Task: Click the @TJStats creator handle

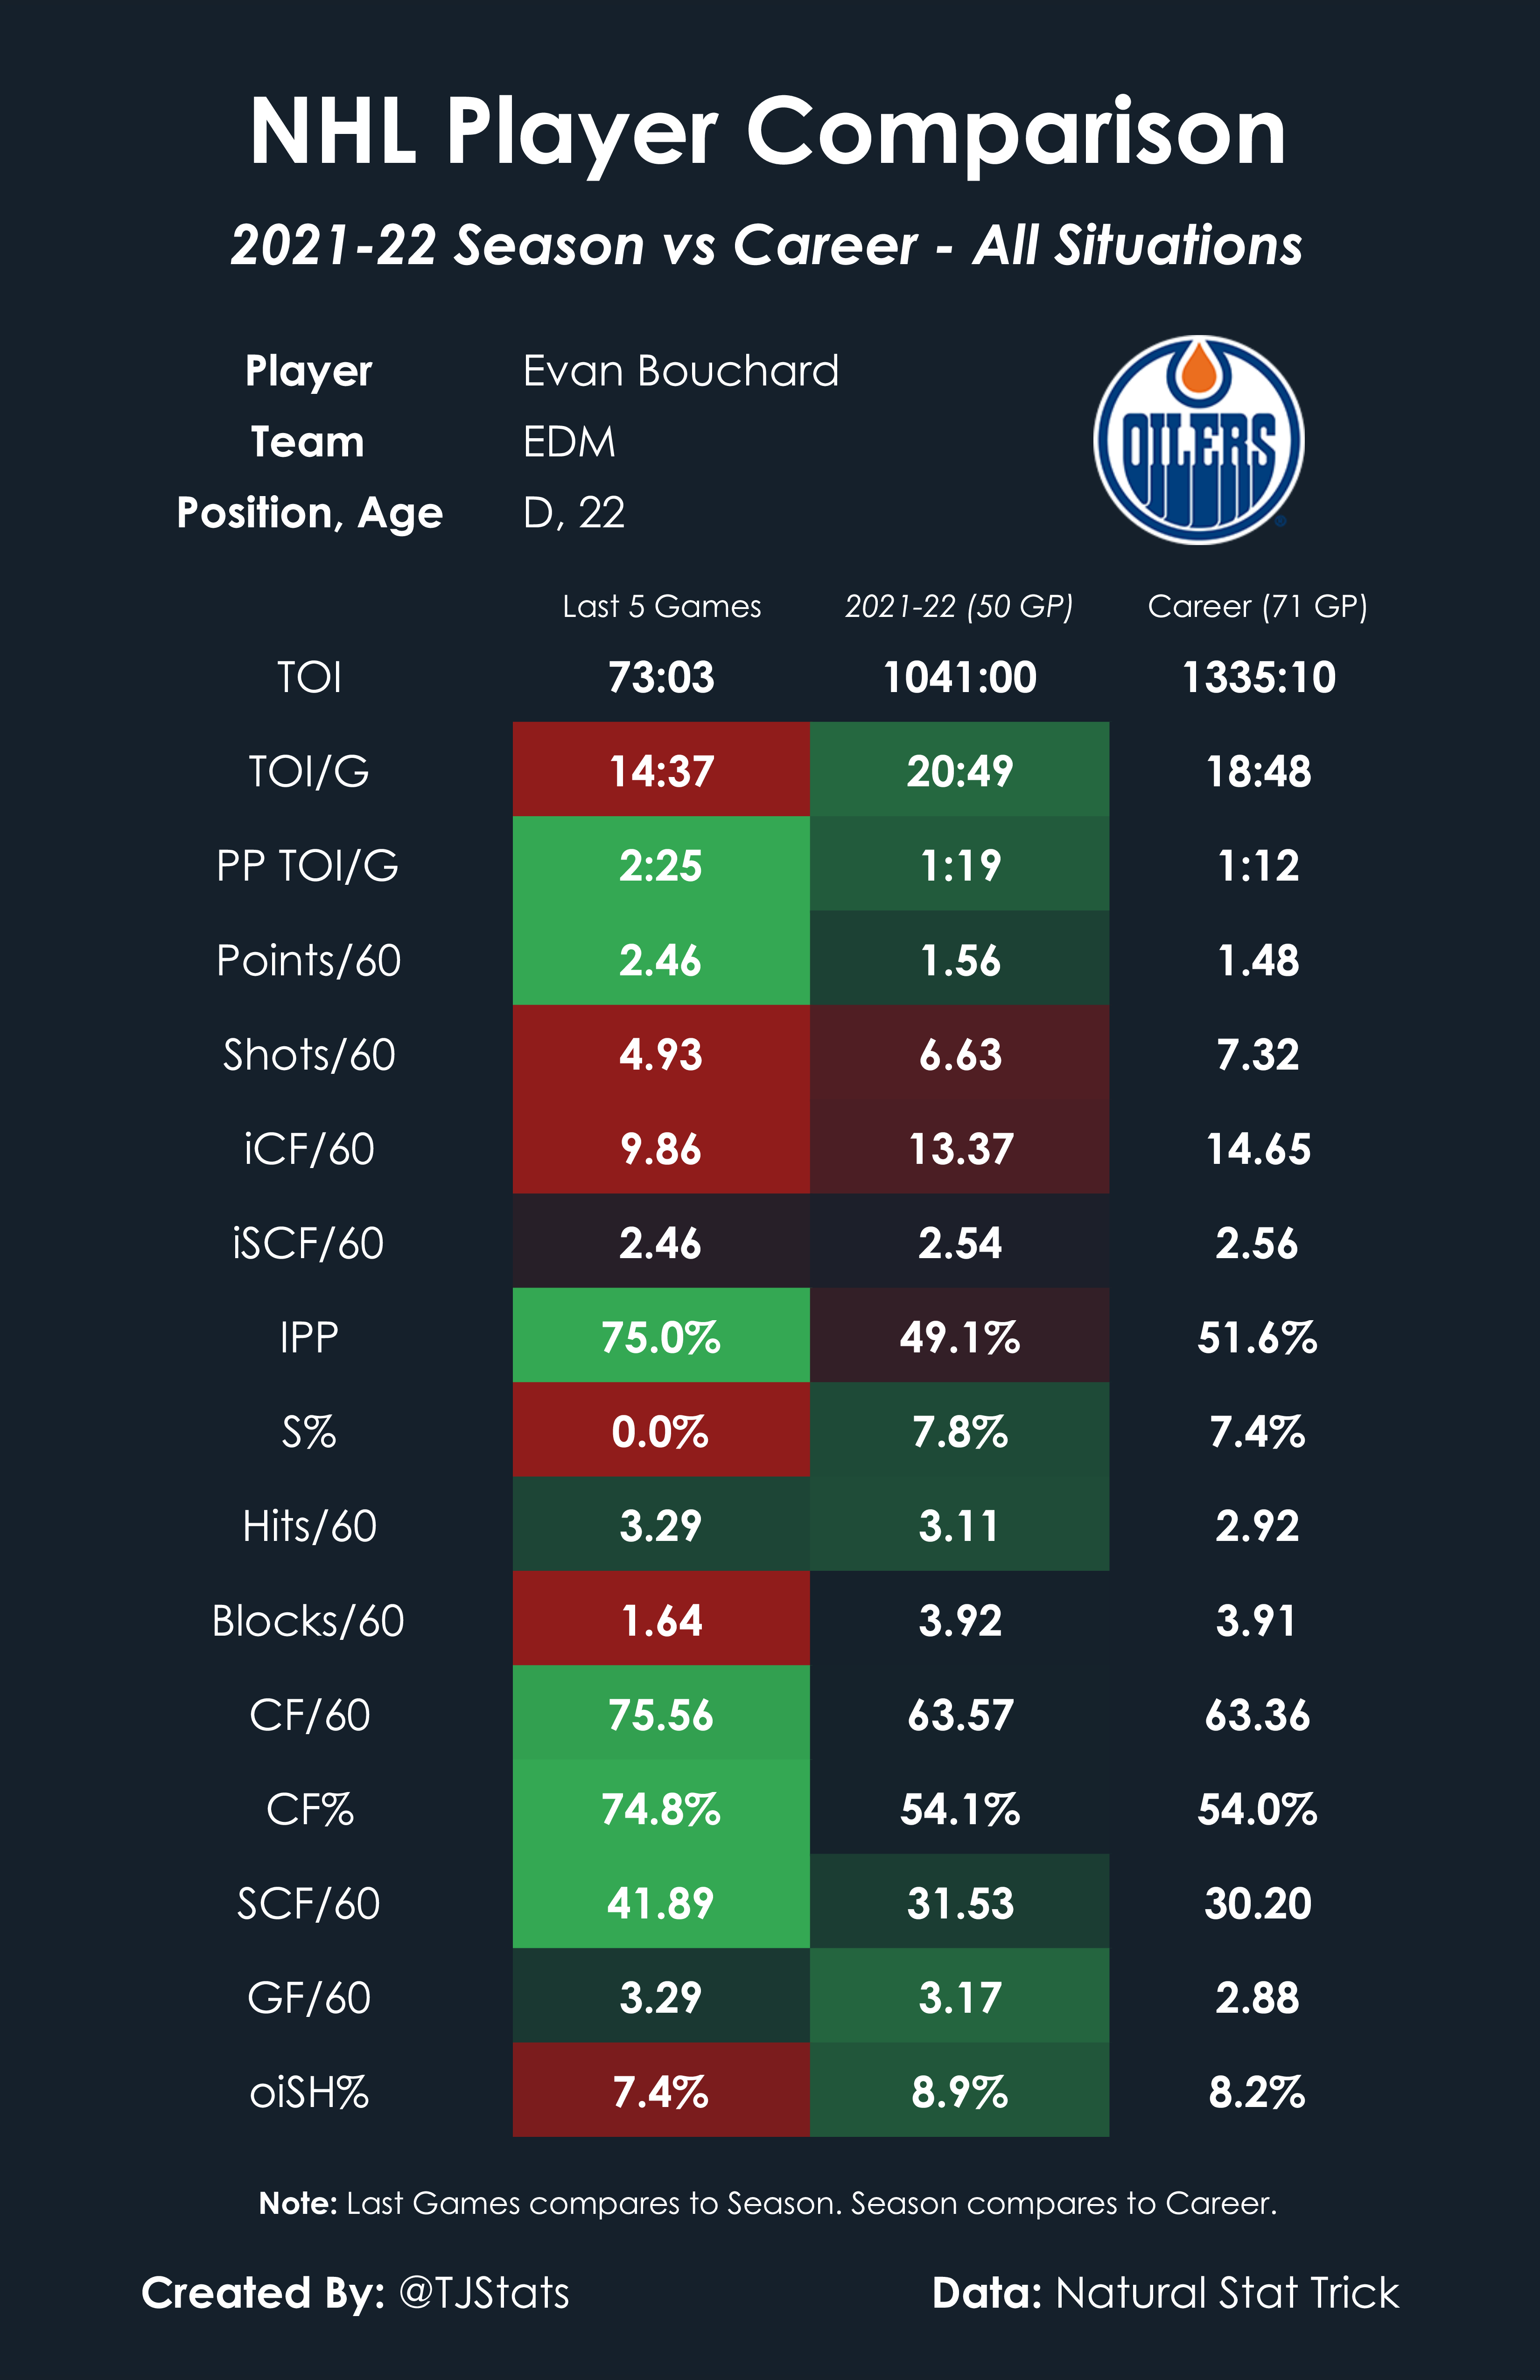Action: [x=484, y=2292]
